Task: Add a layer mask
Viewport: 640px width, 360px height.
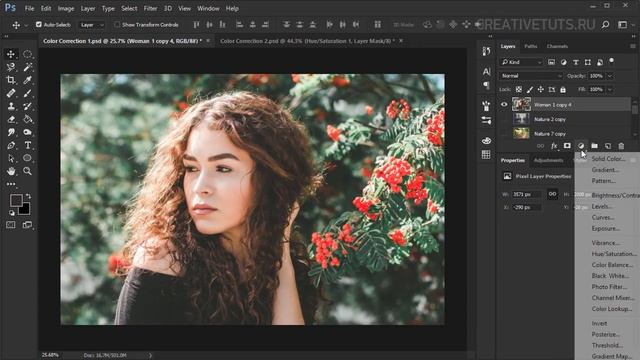Action: pos(567,146)
